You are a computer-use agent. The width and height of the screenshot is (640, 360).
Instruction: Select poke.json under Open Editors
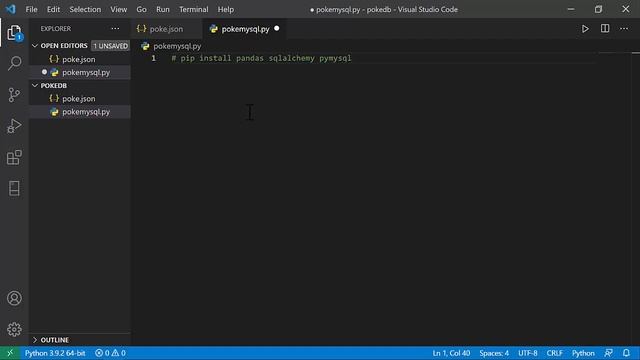coord(80,59)
